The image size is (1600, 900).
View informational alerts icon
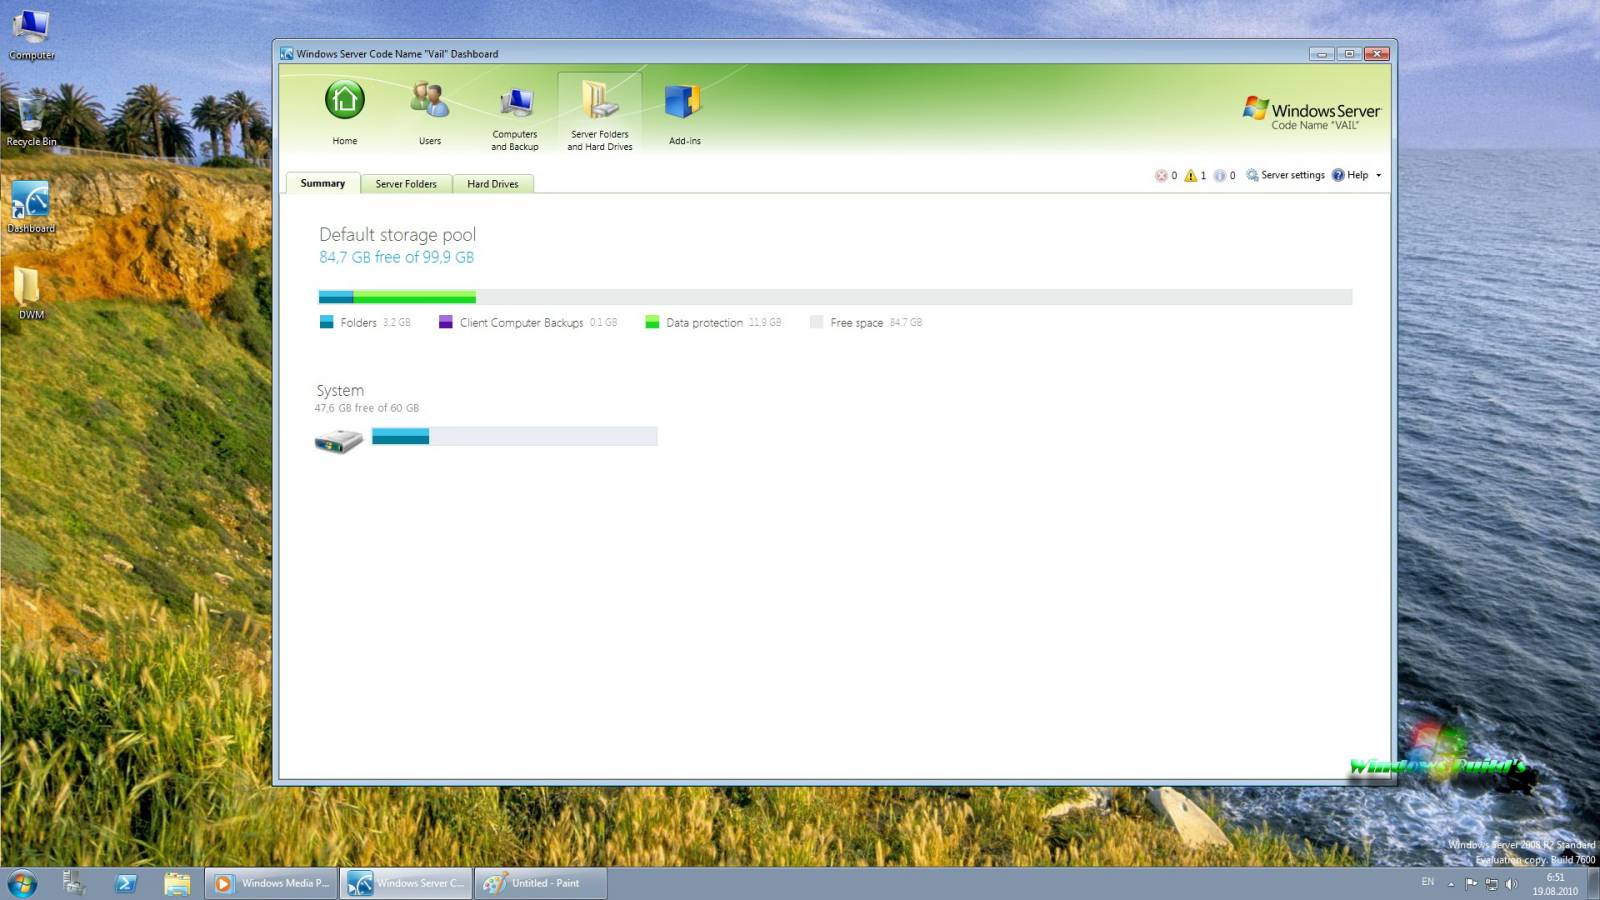[1219, 175]
